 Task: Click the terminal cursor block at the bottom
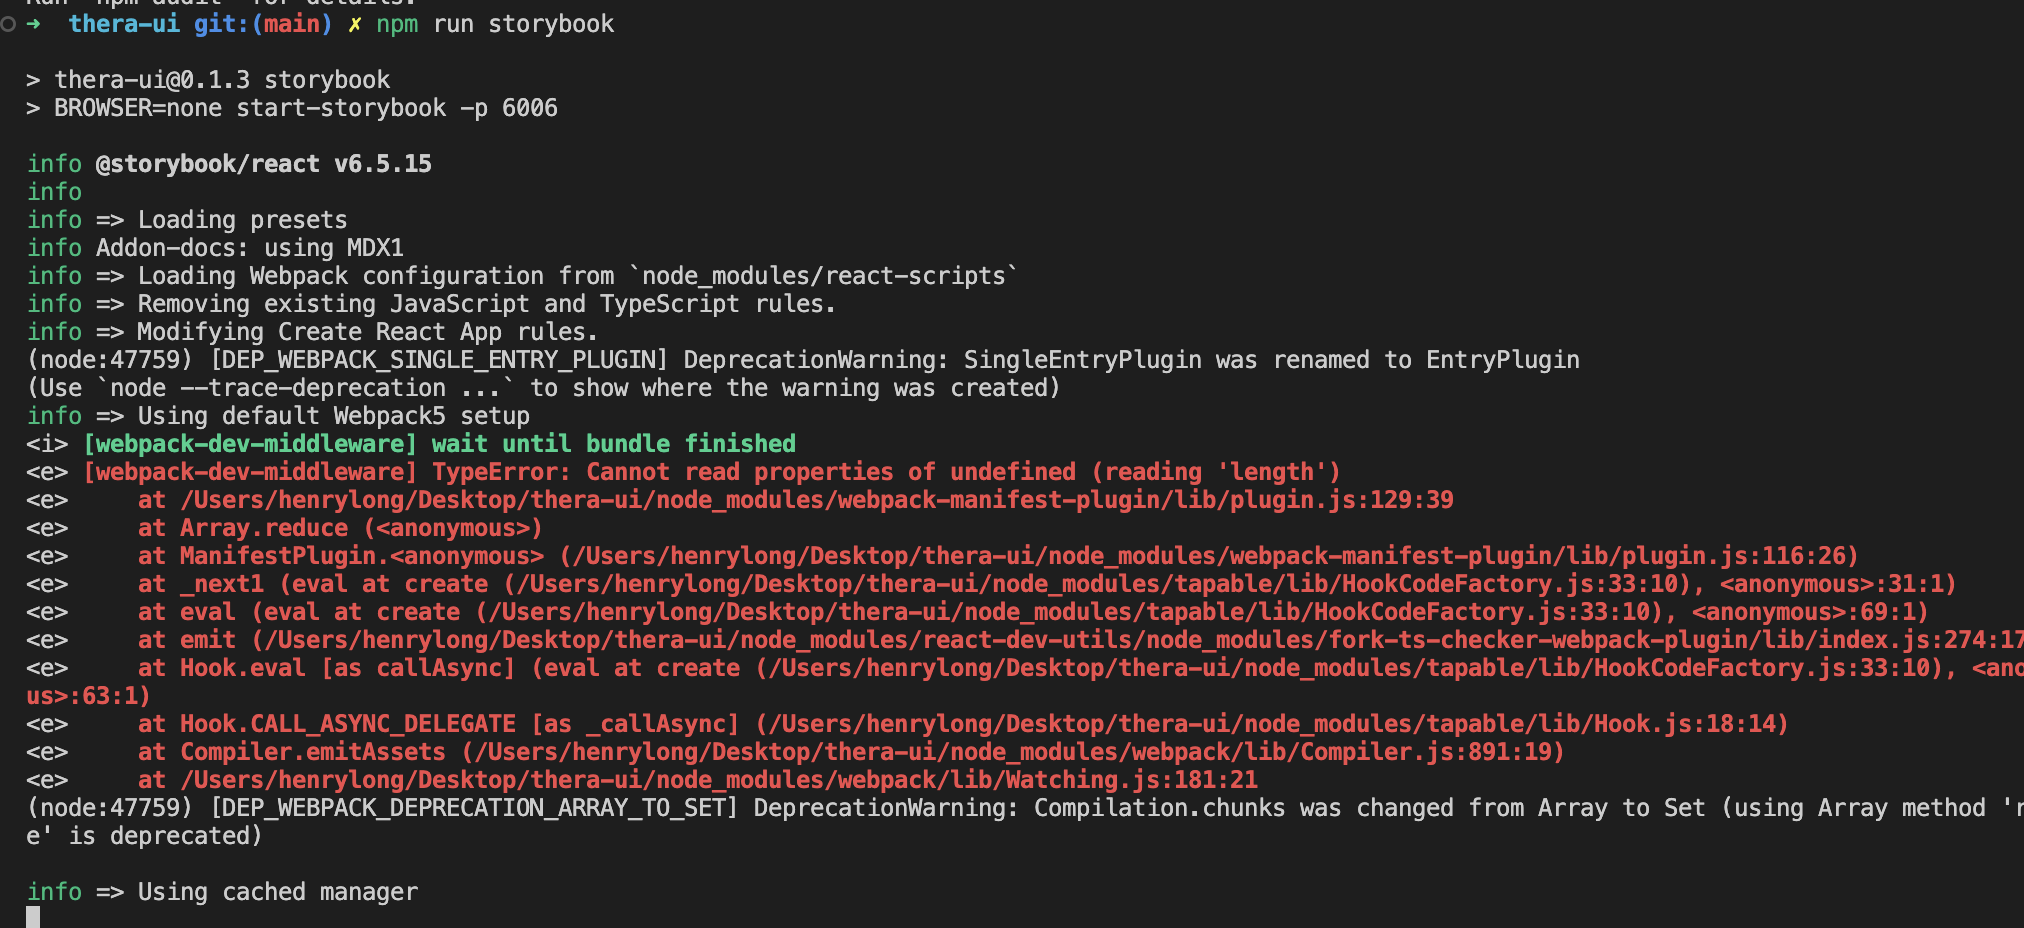point(33,918)
